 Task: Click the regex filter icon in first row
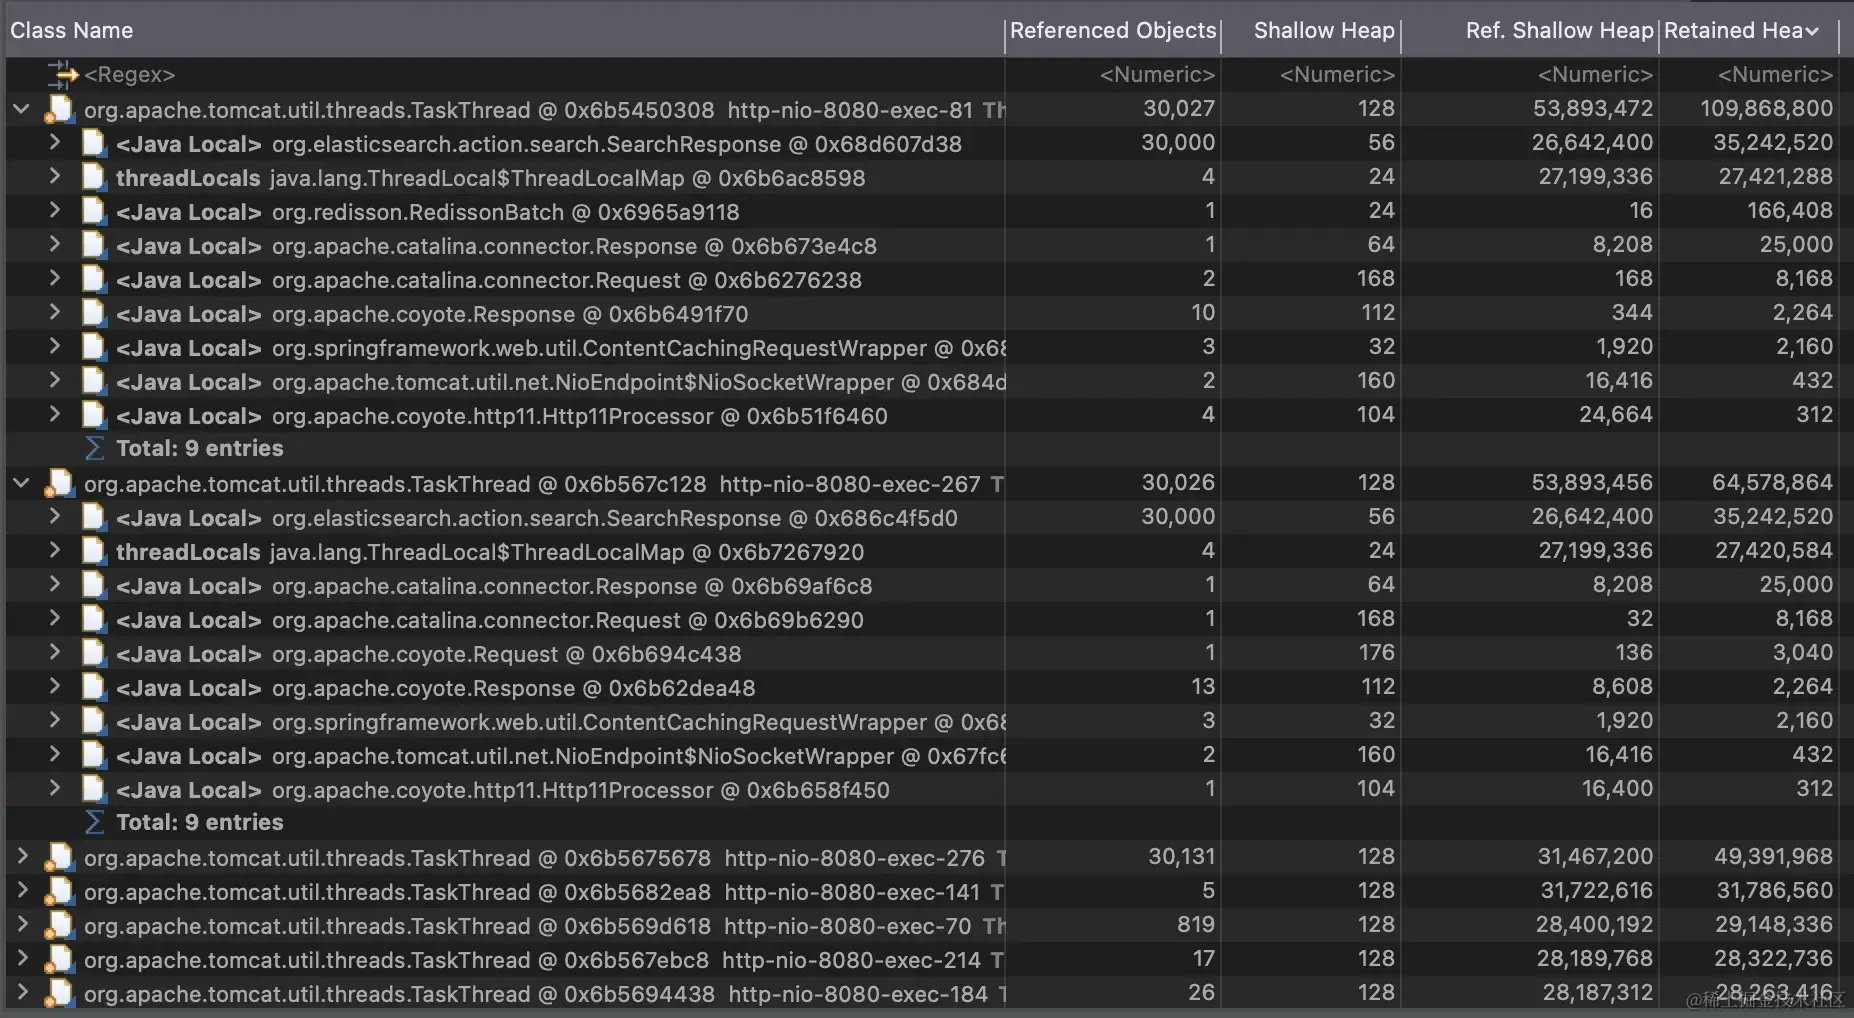point(62,74)
